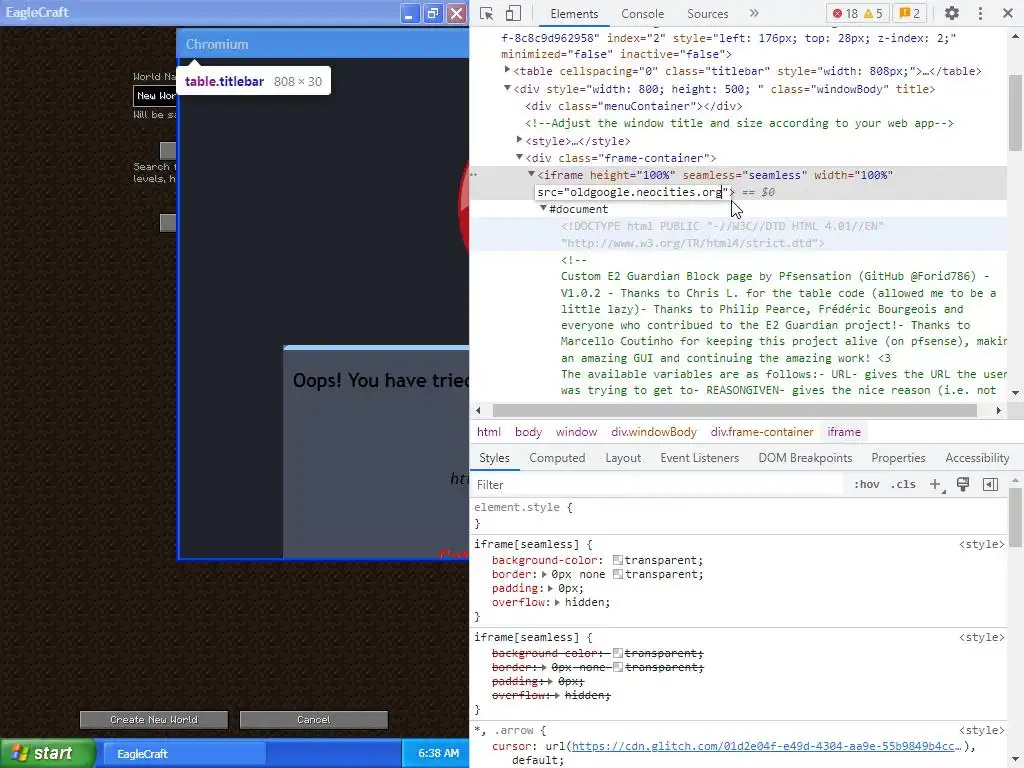
Task: Add a new style rule plus icon
Action: point(936,485)
